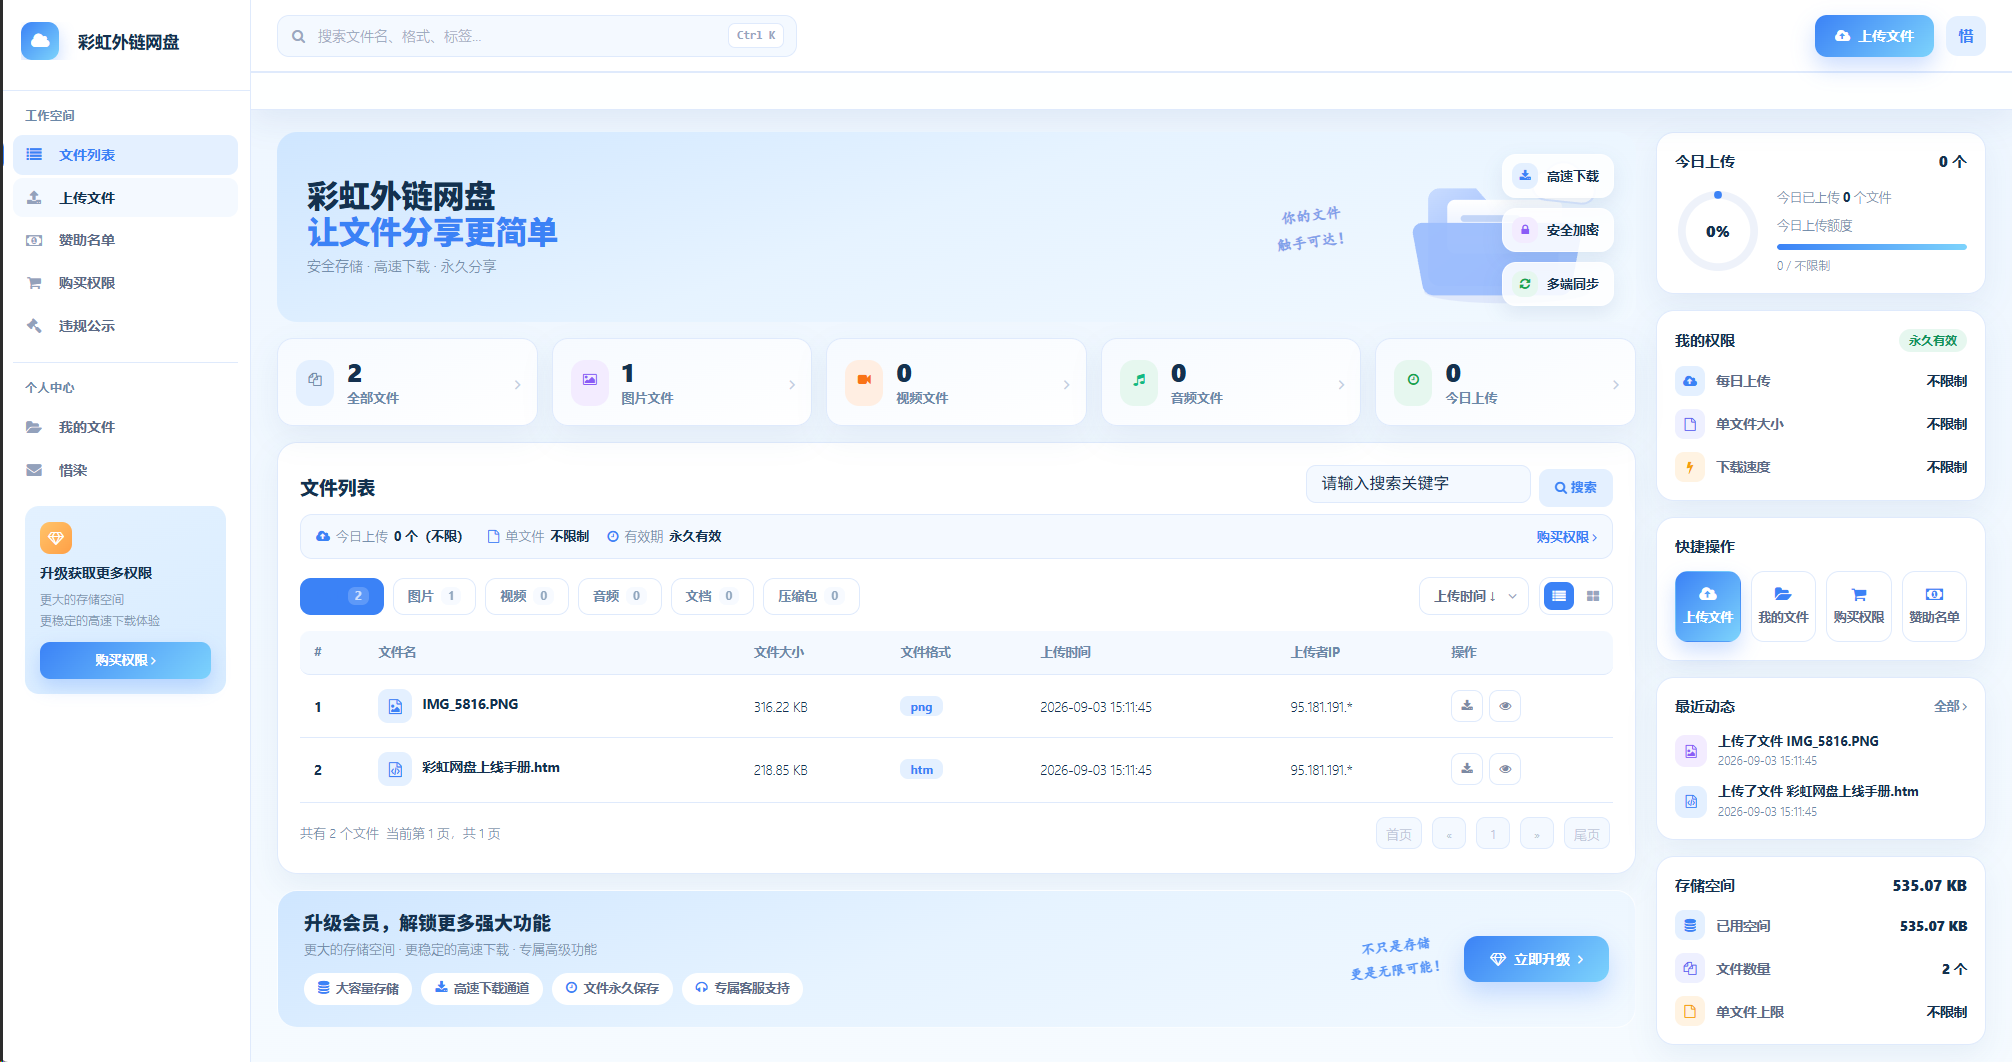
Task: Click the sidebar promo 购买权限 button
Action: tap(125, 660)
